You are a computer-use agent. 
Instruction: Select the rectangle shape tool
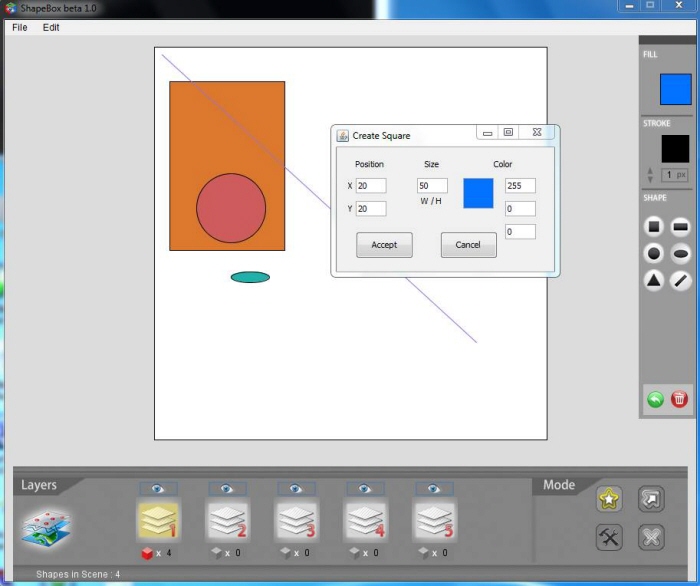click(x=680, y=227)
